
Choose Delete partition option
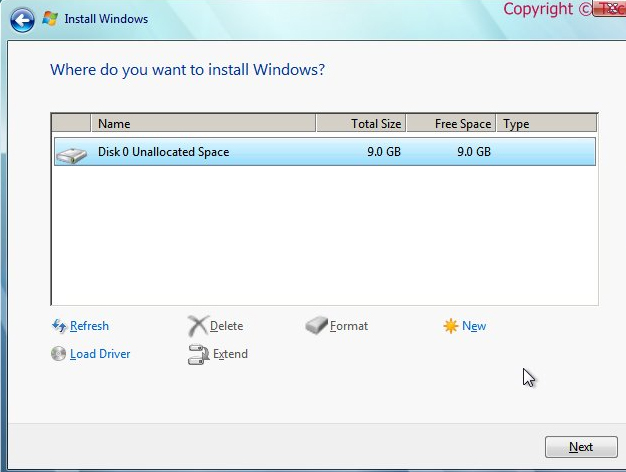pos(226,326)
